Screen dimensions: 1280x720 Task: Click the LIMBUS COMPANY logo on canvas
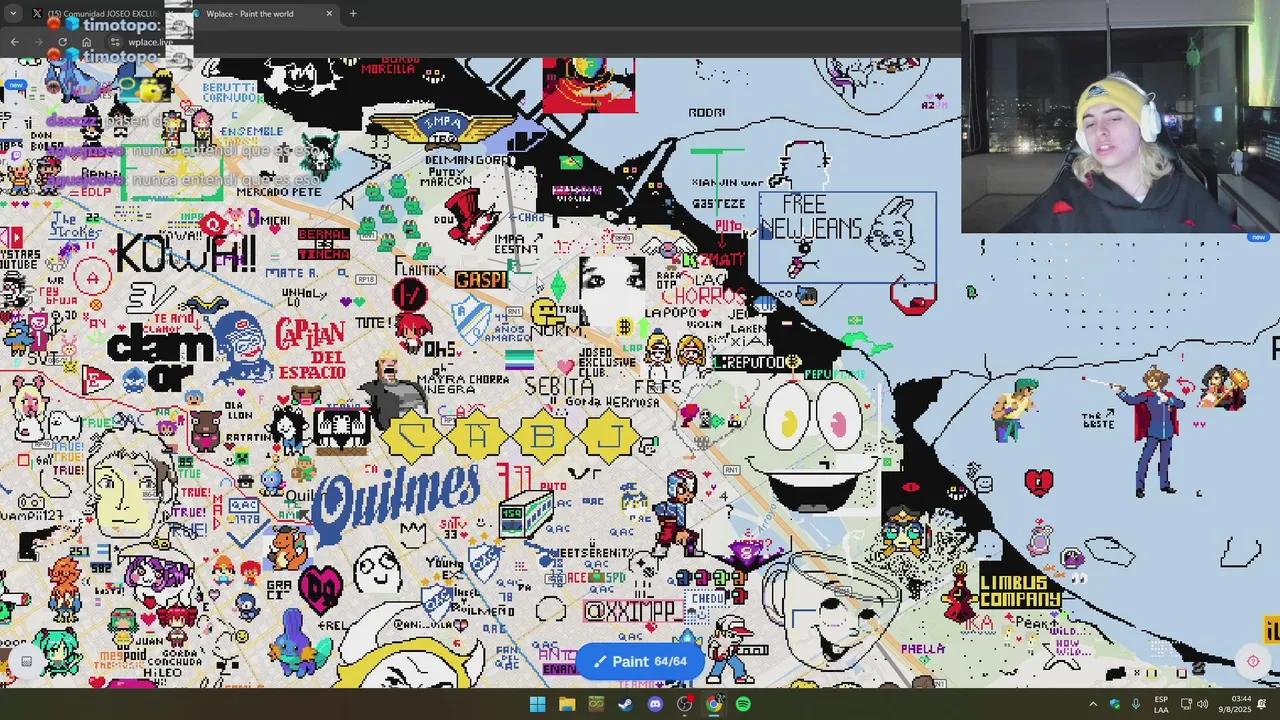click(x=1019, y=591)
